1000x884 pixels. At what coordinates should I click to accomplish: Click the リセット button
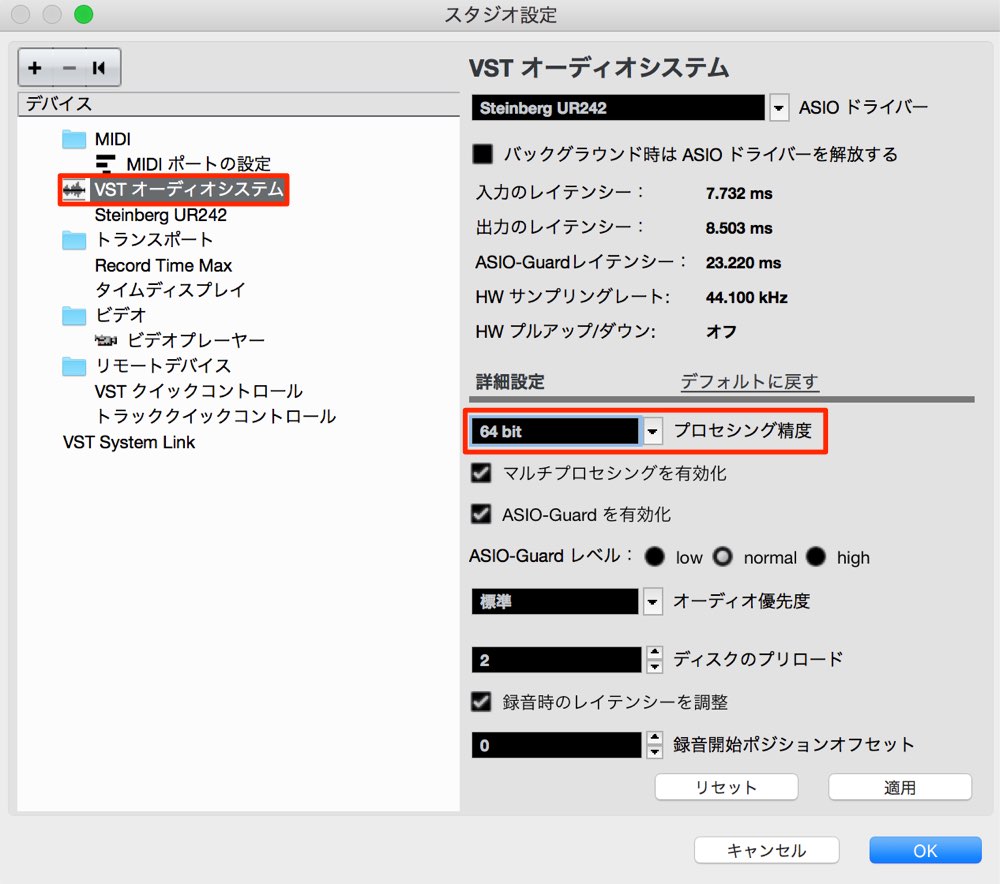coord(726,787)
